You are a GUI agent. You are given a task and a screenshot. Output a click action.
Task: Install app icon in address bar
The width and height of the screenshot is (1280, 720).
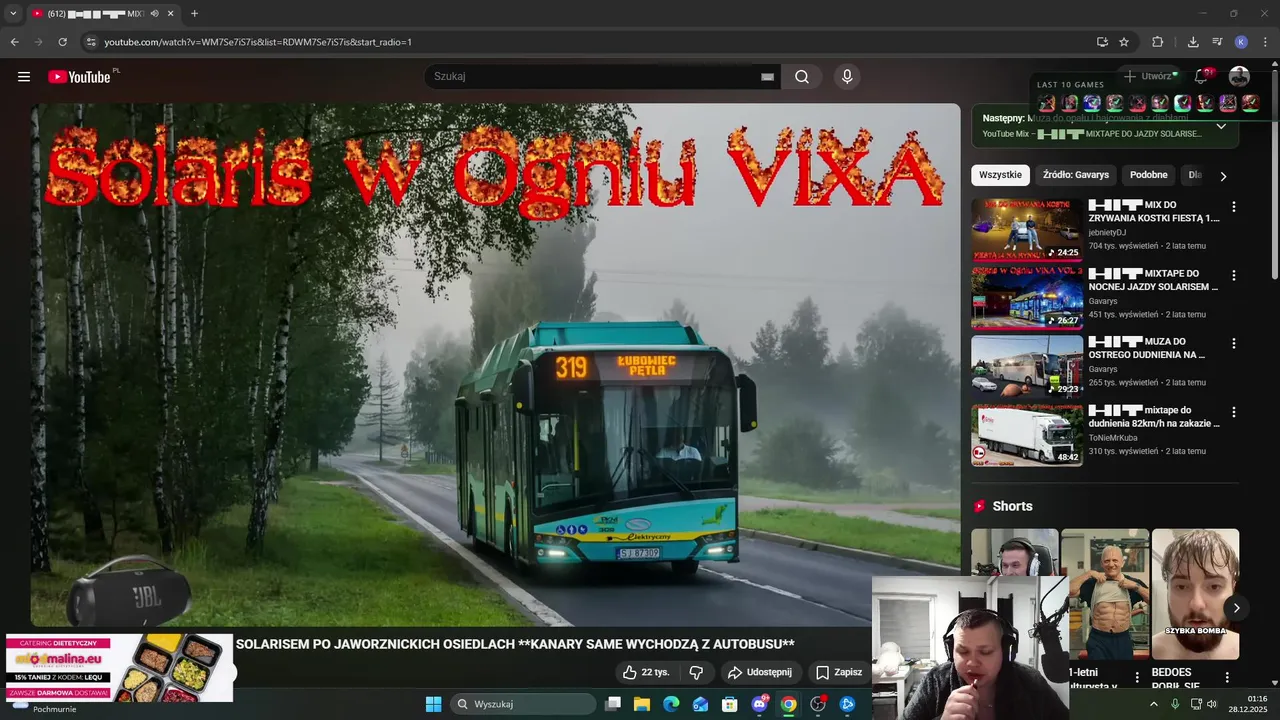(x=1102, y=42)
